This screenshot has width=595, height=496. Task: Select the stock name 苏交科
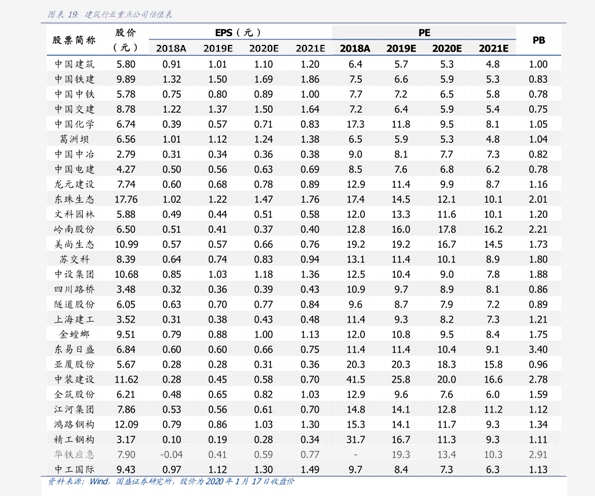coord(74,259)
